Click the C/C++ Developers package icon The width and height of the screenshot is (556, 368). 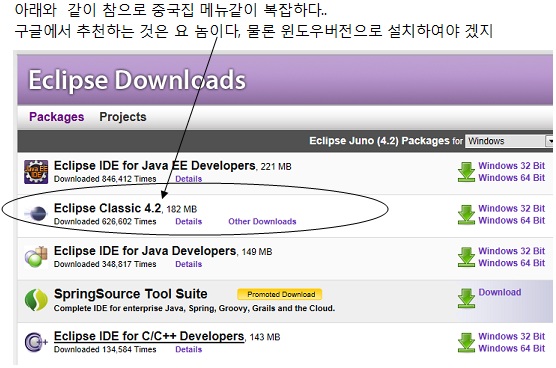tap(36, 342)
